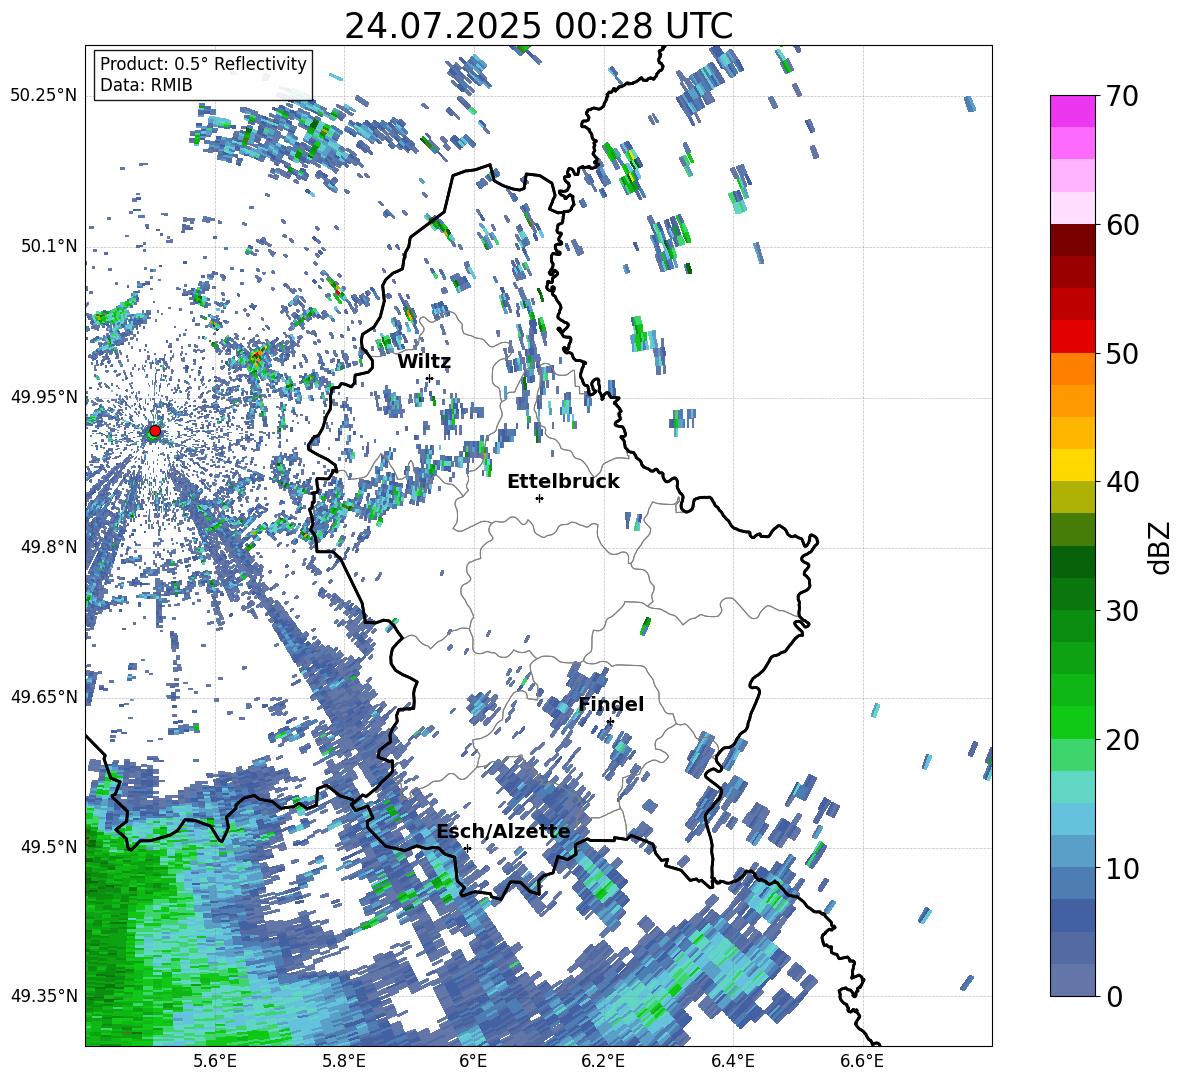Click the plus marker below Wiltz
Viewport: 1184px width, 1081px height.
[430, 378]
